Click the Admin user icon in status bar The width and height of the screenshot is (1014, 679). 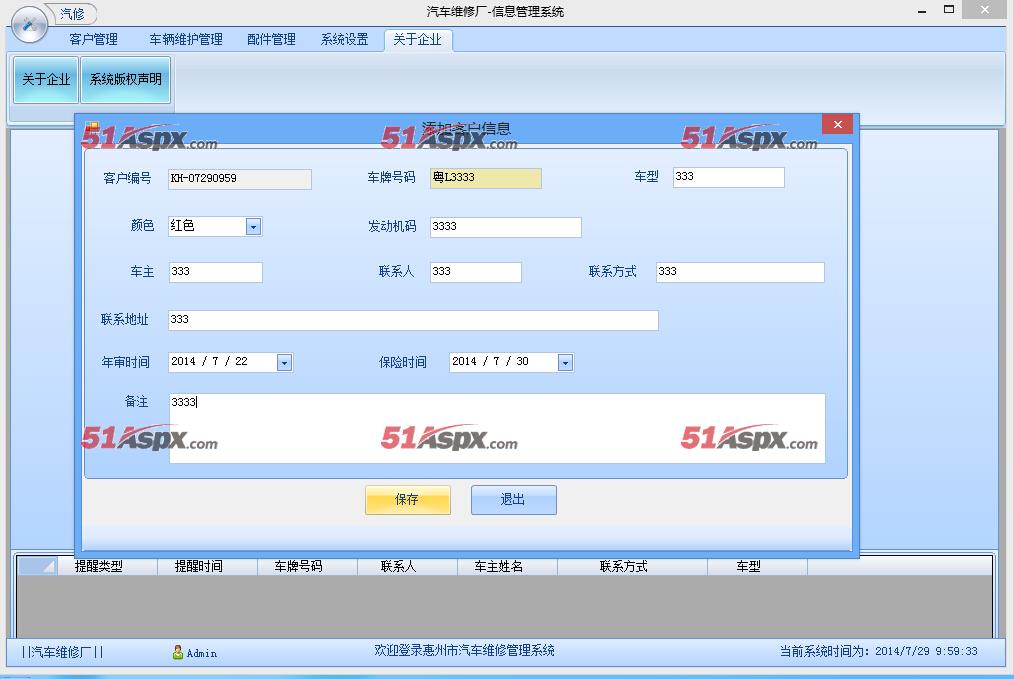tap(177, 652)
